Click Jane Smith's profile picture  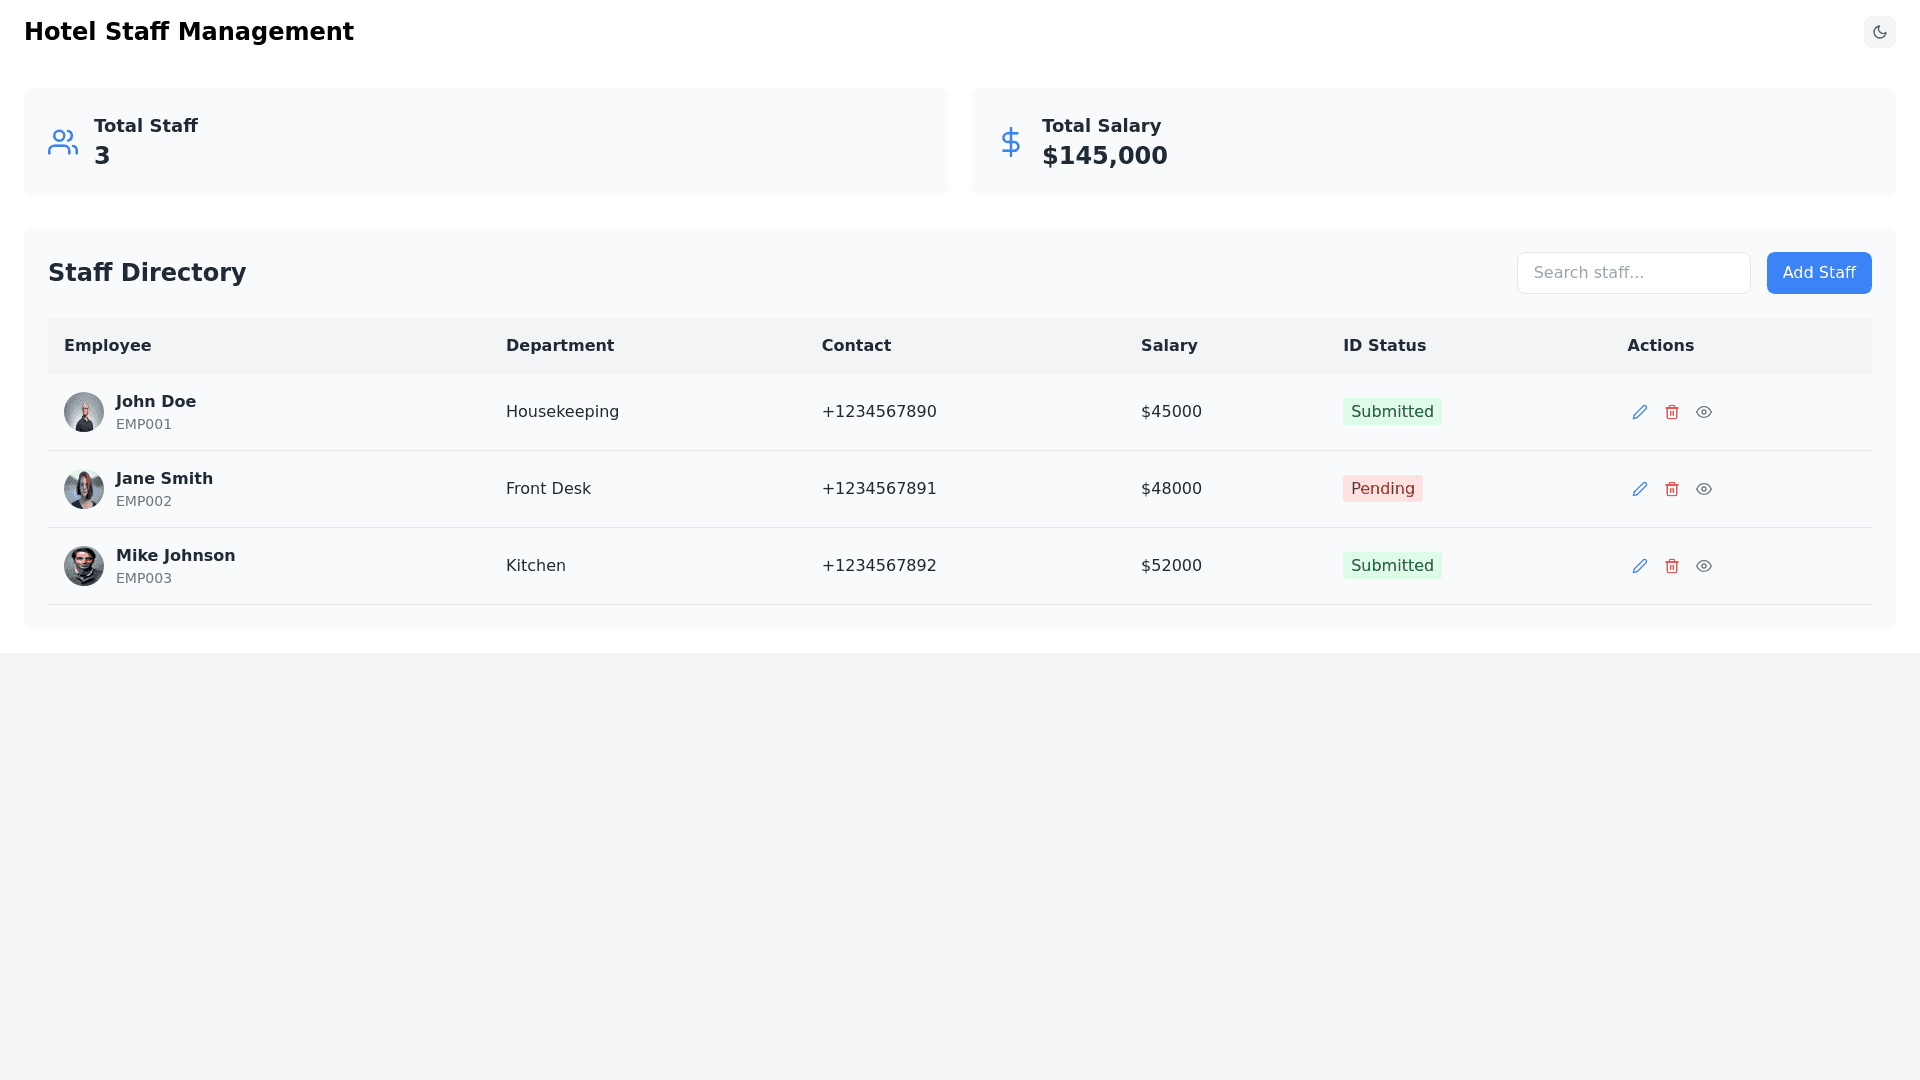click(84, 489)
